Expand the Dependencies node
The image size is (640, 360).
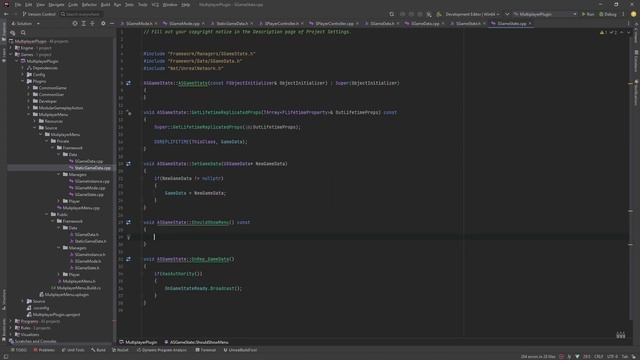coord(23,68)
